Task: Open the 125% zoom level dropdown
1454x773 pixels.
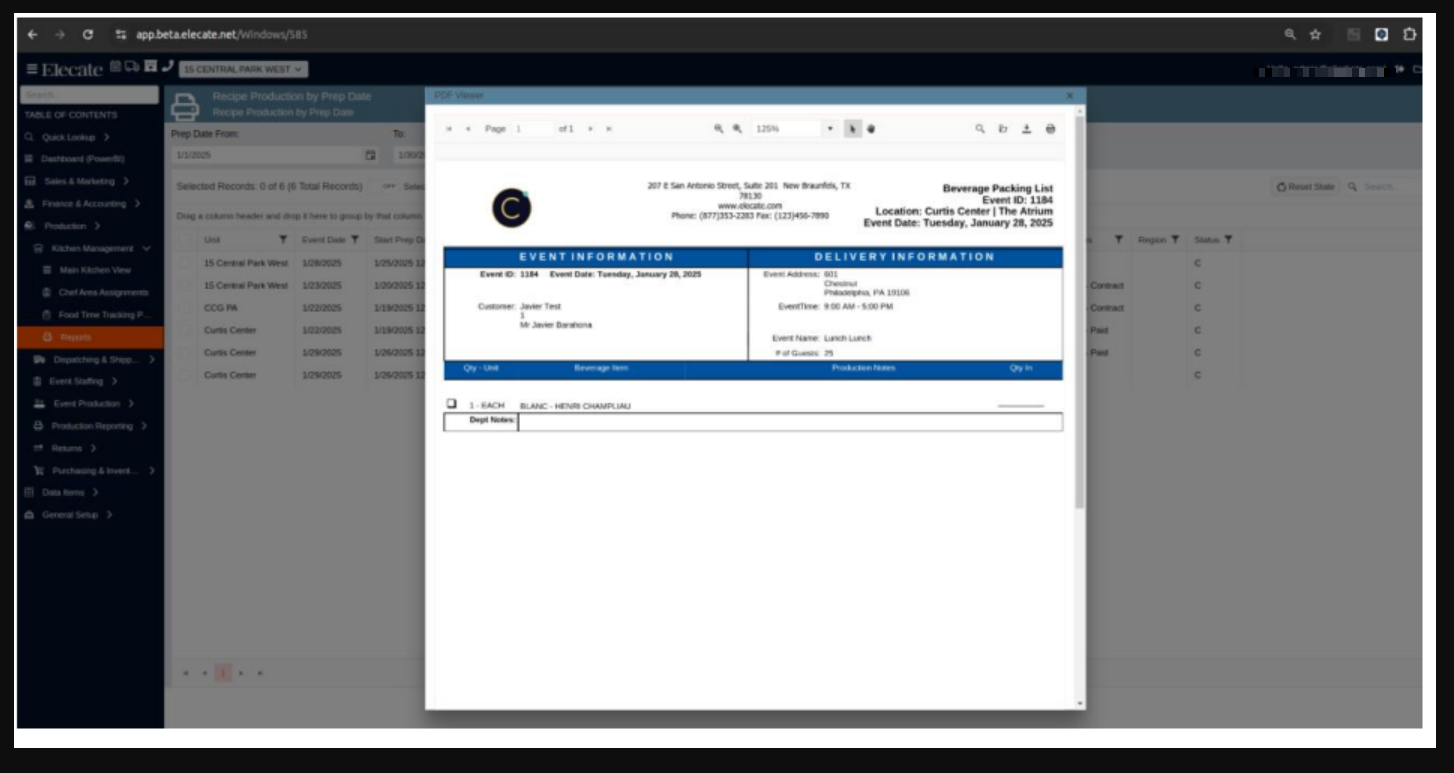Action: (829, 129)
